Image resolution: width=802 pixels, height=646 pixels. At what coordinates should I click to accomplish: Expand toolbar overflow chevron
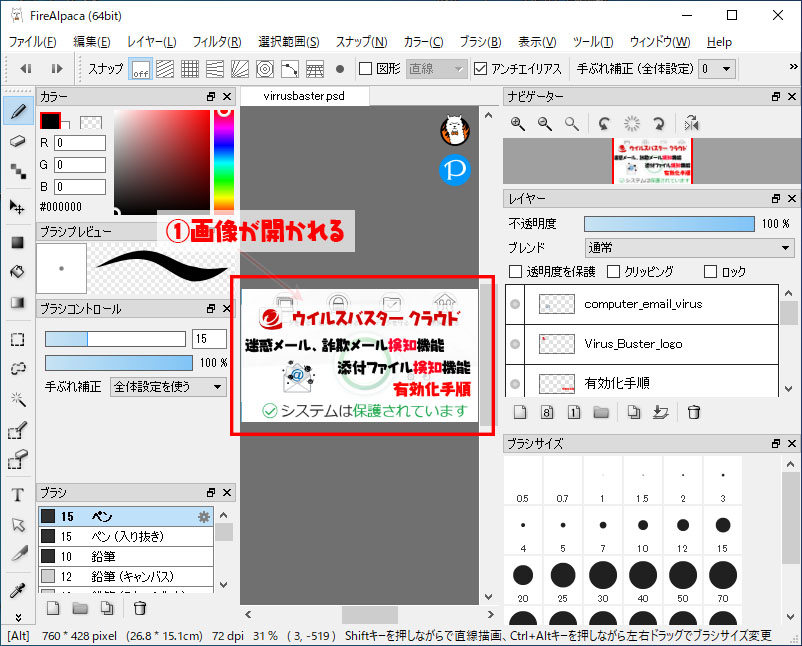pos(793,66)
